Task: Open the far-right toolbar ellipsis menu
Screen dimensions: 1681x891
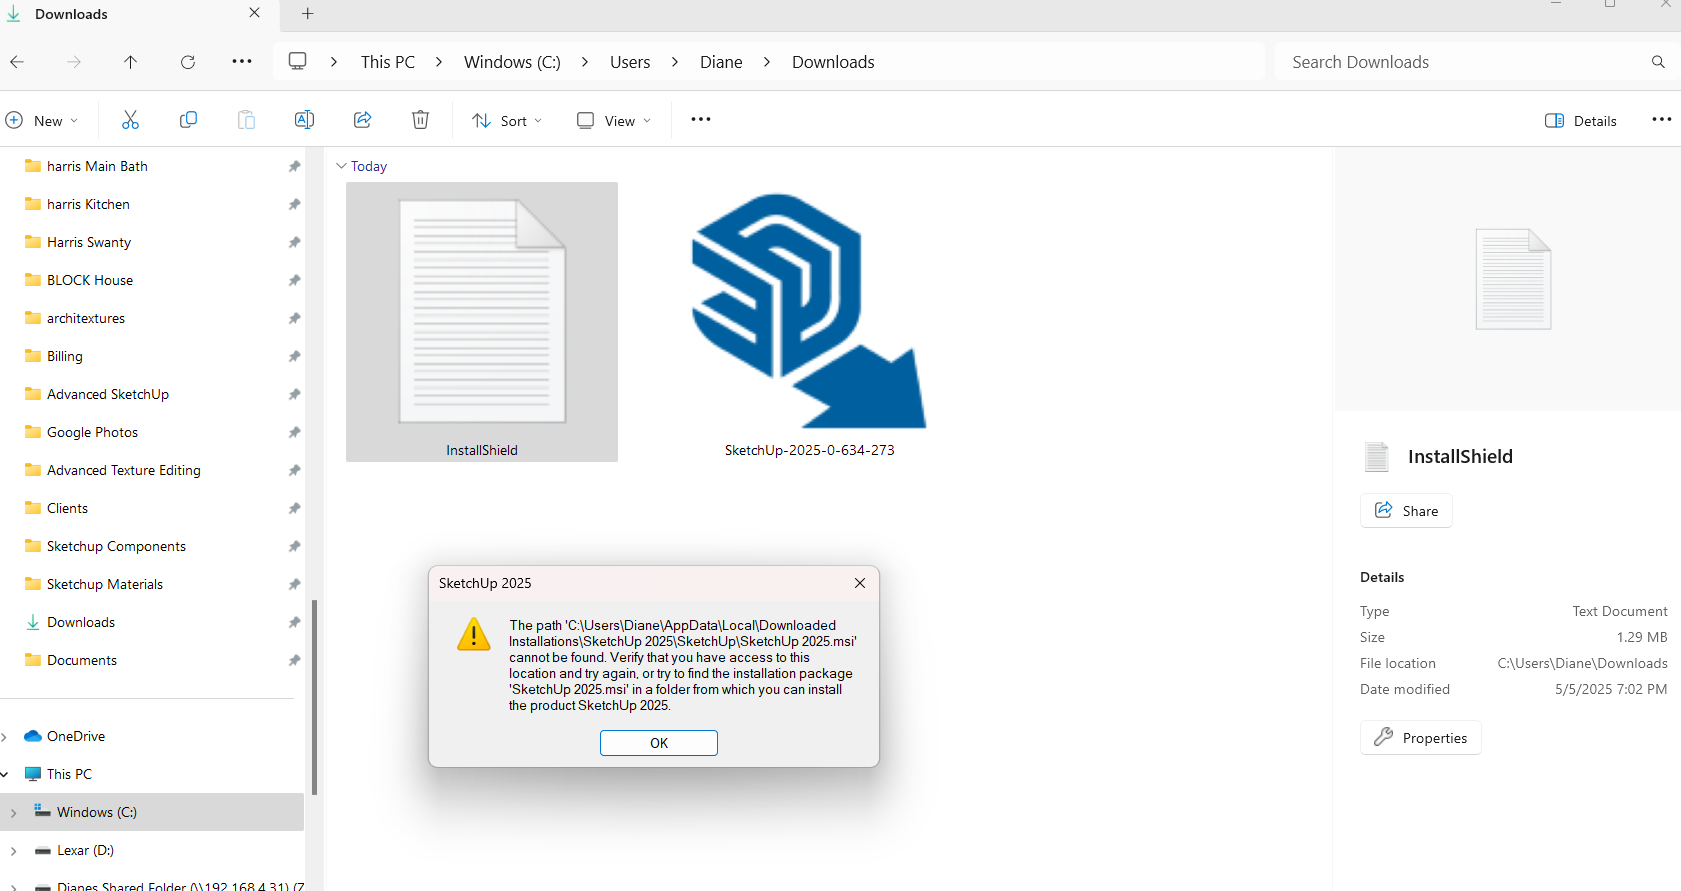Action: point(1661,119)
